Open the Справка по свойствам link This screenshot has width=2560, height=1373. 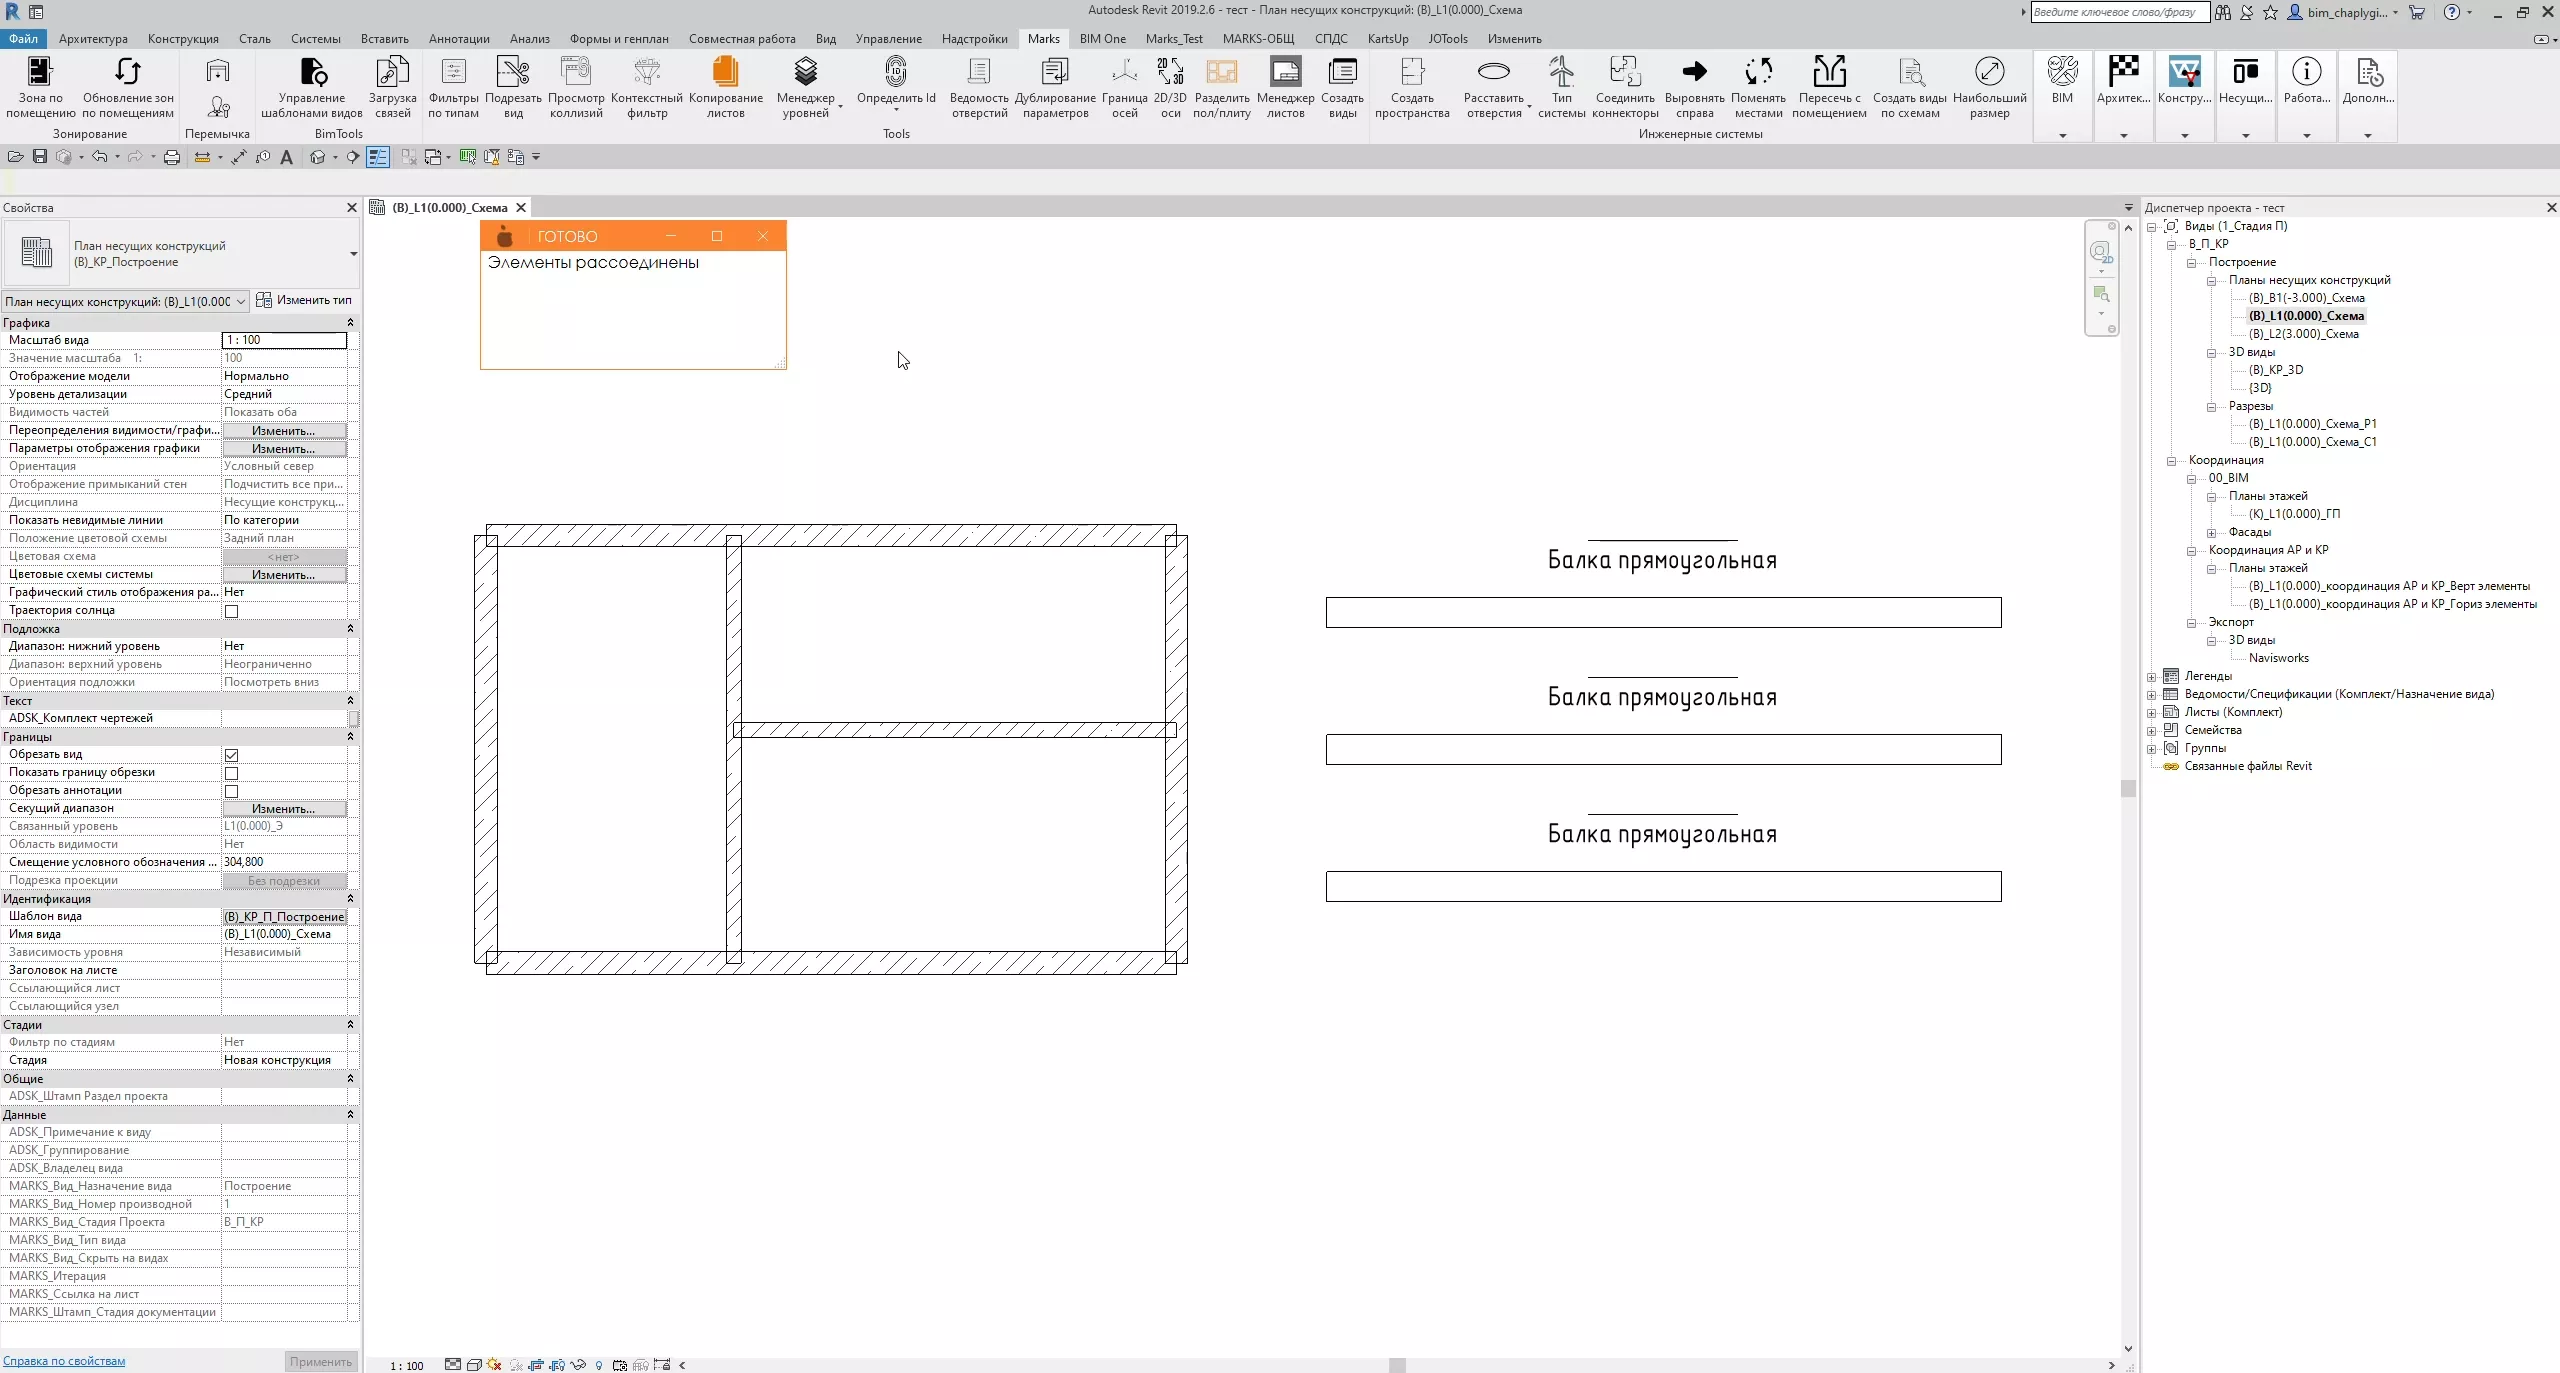(64, 1361)
